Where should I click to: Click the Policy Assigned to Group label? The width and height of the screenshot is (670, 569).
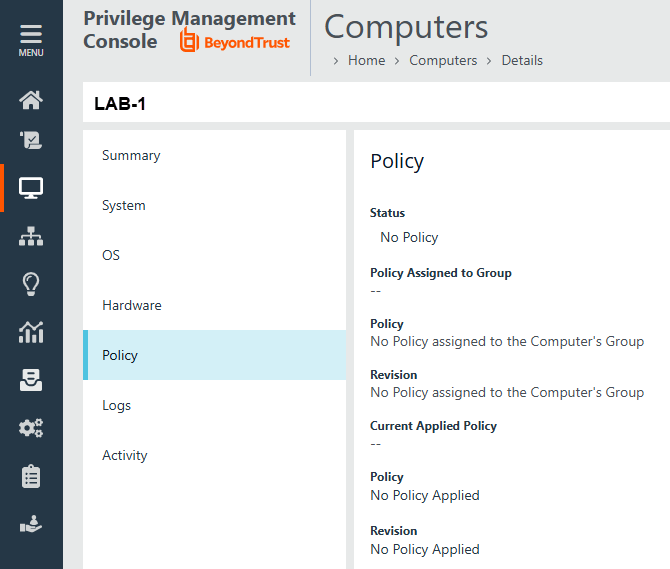click(441, 273)
